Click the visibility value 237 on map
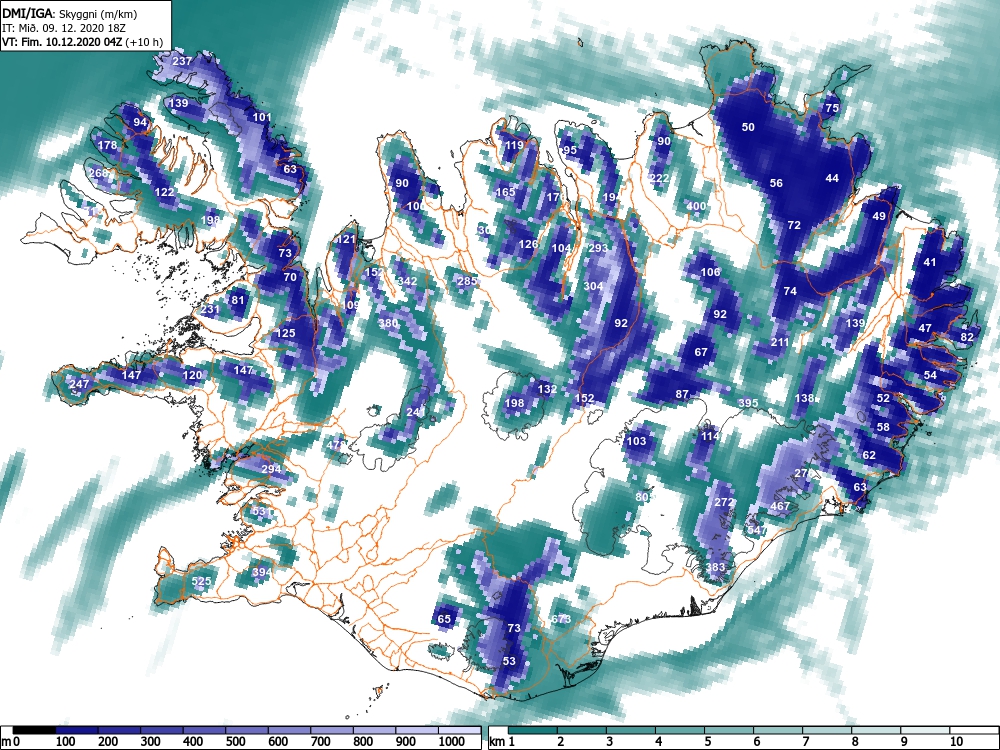This screenshot has width=1000, height=750. point(182,61)
